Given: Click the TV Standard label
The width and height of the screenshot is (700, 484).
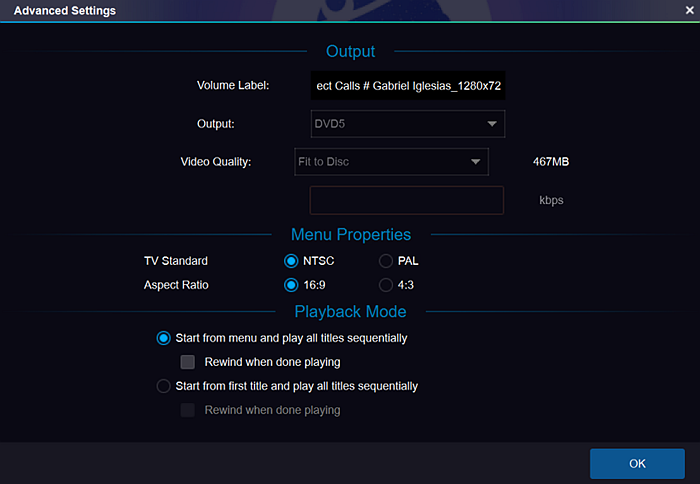Looking at the screenshot, I should [176, 261].
